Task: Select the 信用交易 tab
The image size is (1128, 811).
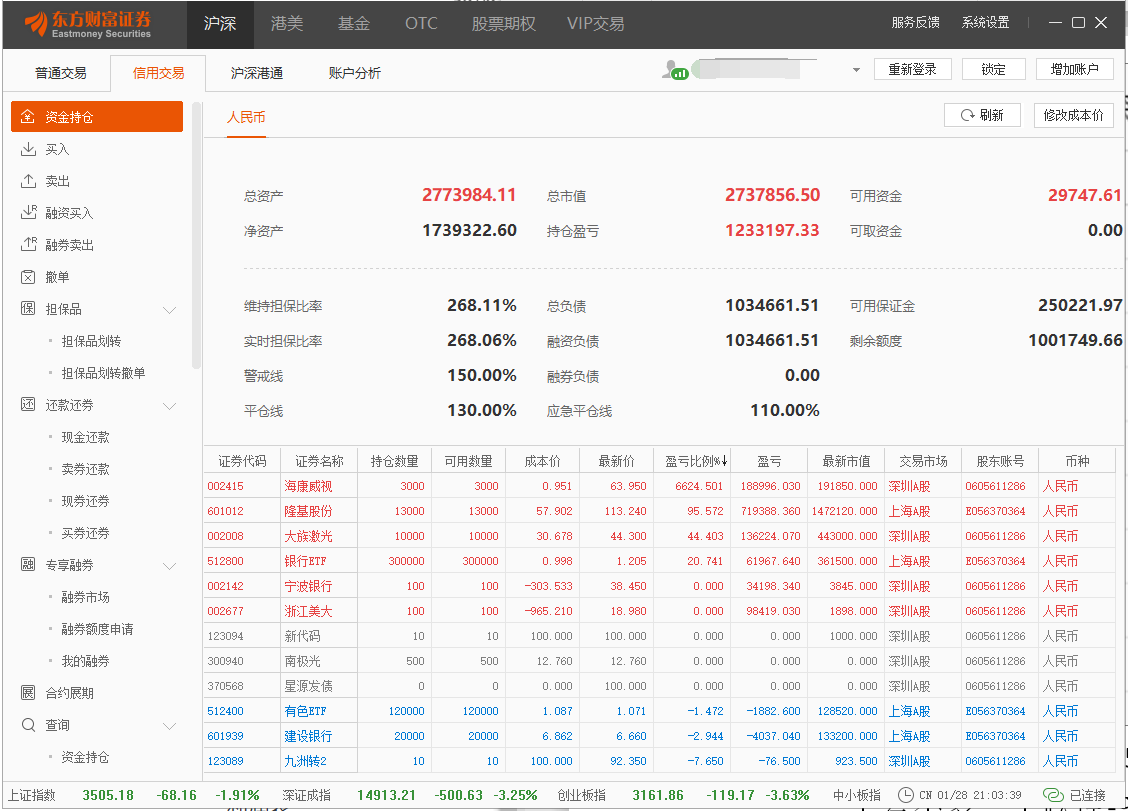Action: [158, 73]
